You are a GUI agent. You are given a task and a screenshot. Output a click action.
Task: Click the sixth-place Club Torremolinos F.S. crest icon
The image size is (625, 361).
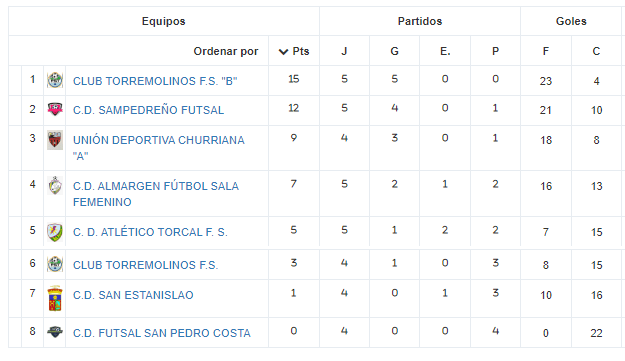click(x=55, y=264)
